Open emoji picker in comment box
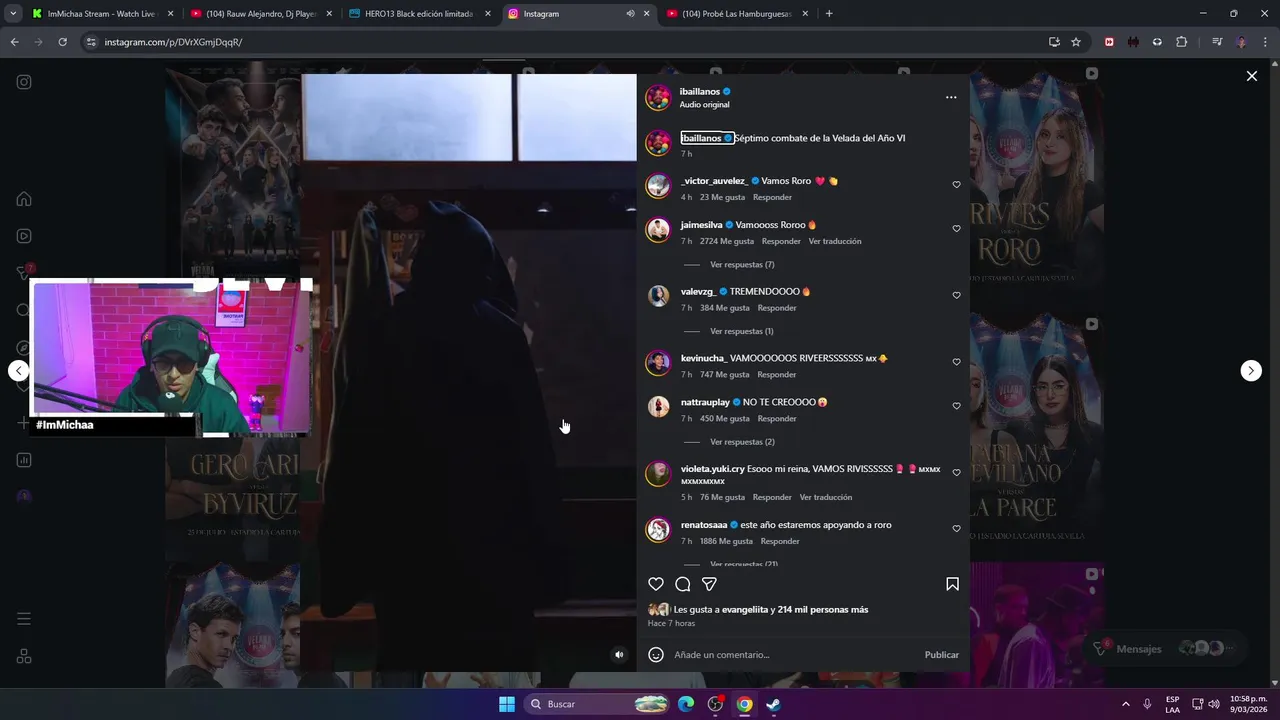Viewport: 1280px width, 720px height. coord(656,655)
